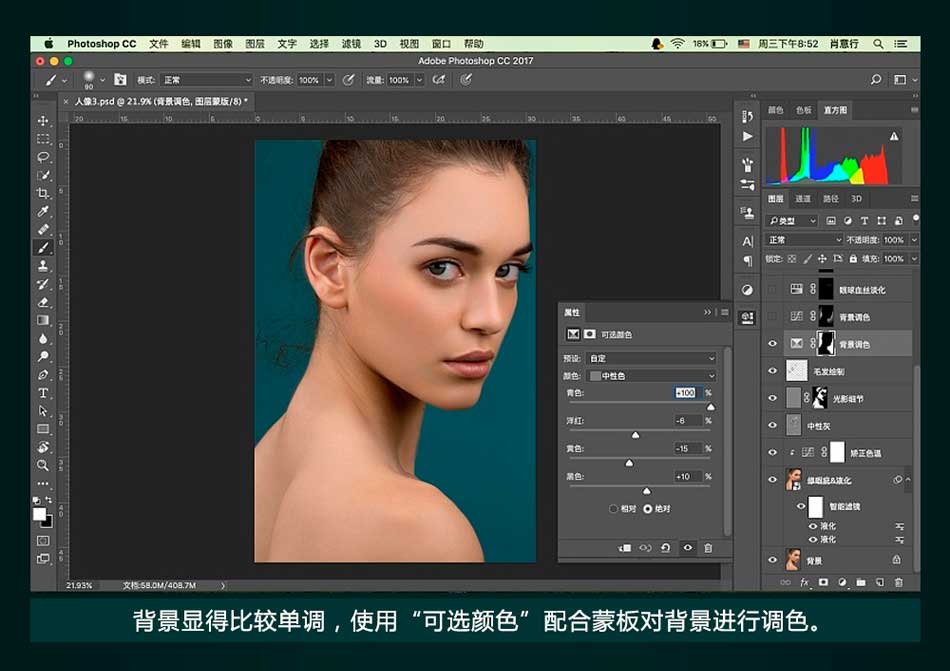Select the 相对 radio button

[613, 509]
